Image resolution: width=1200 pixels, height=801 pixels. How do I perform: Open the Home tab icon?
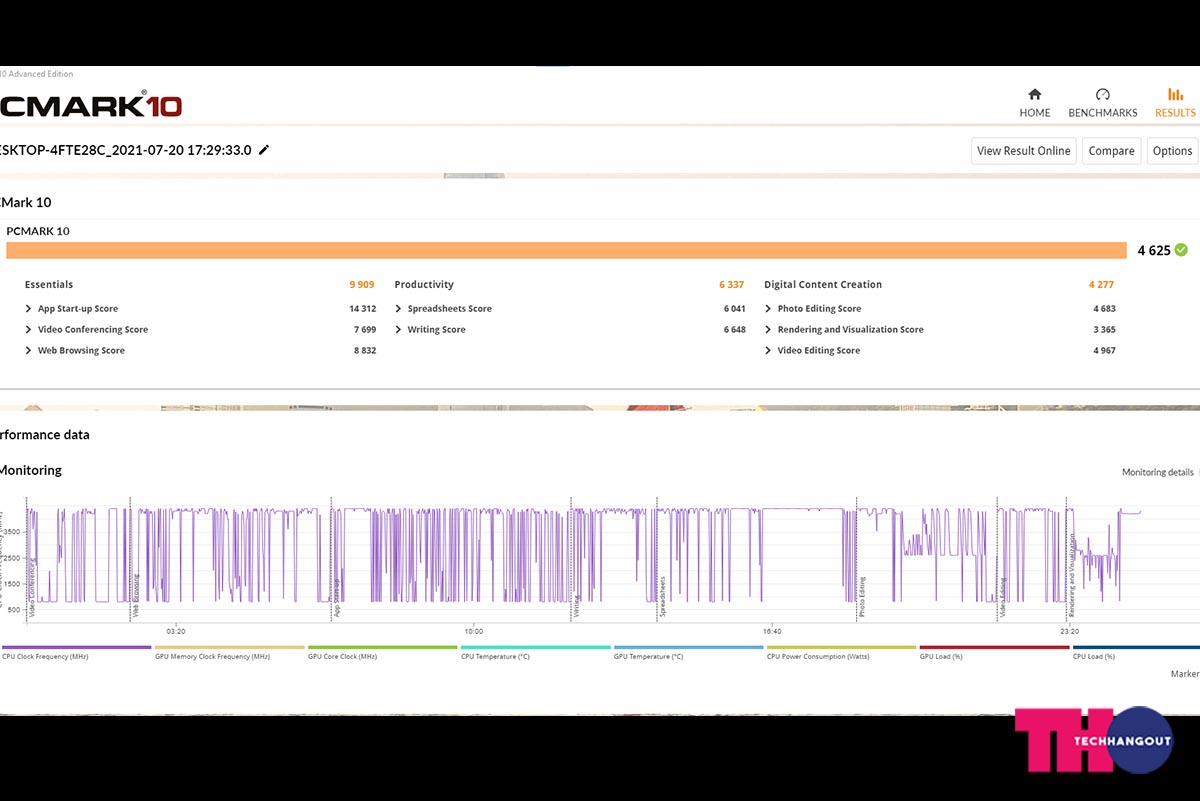coord(1035,94)
